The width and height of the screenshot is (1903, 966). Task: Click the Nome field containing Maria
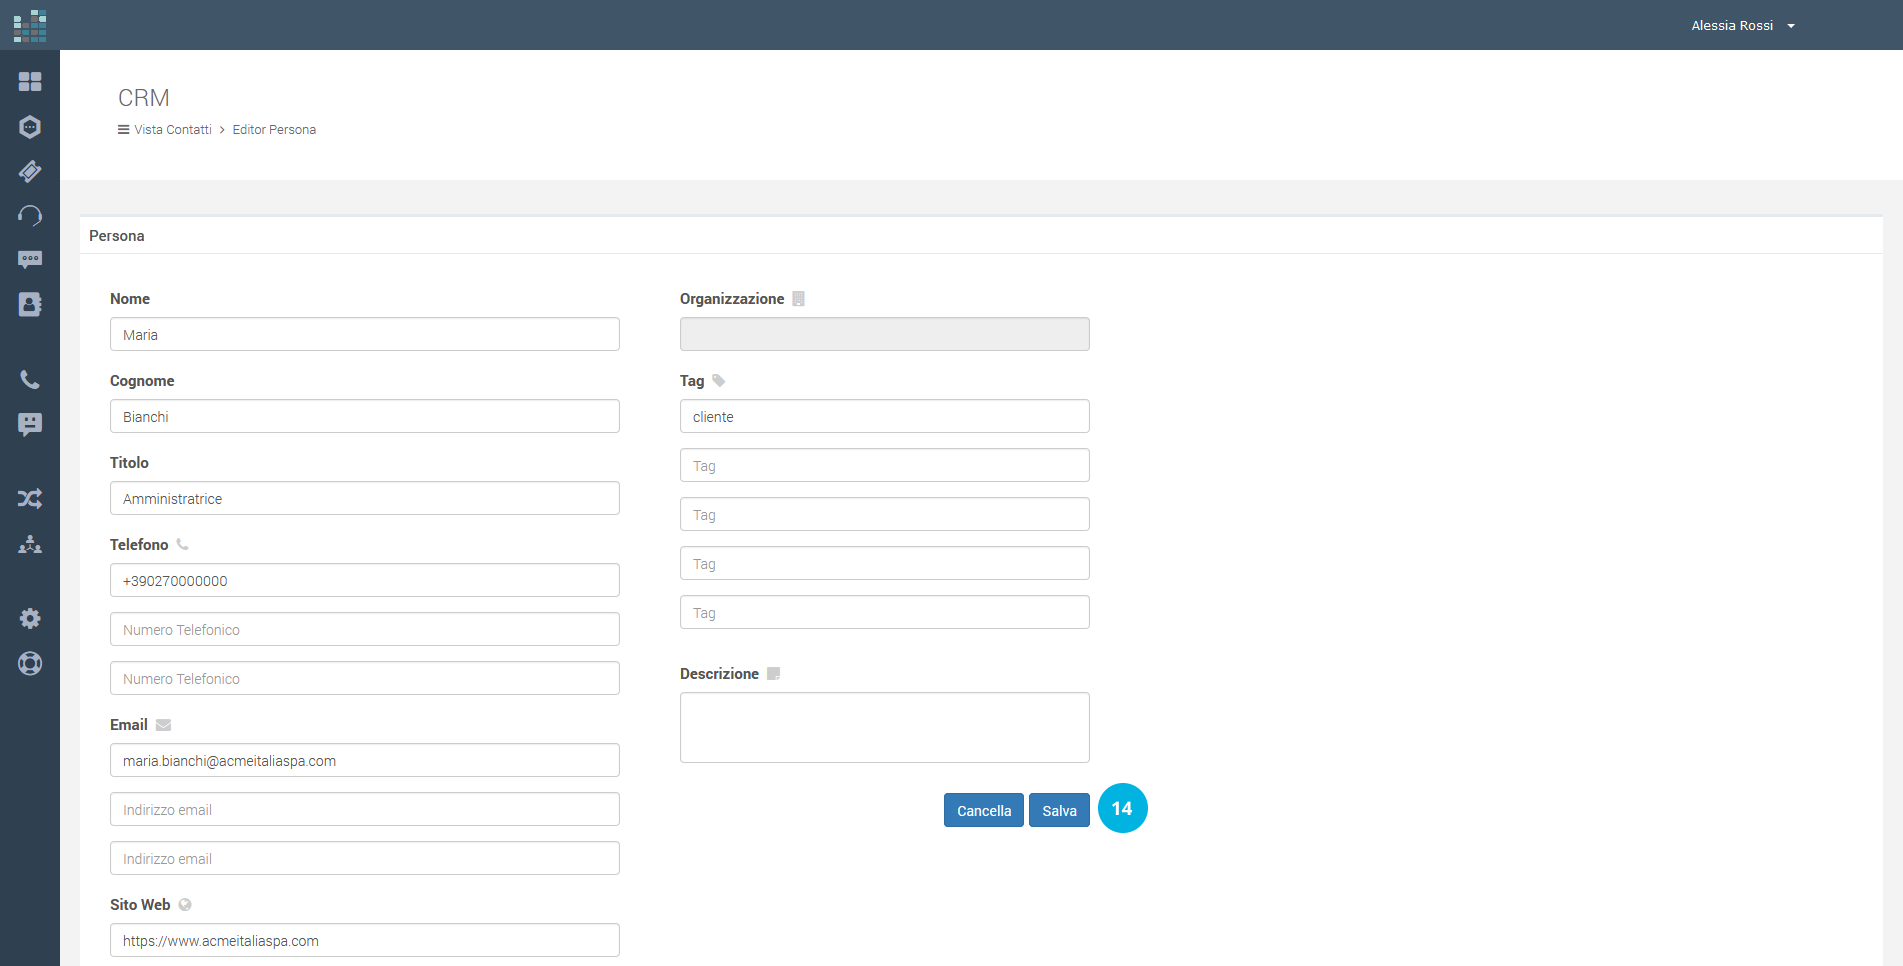click(x=365, y=334)
